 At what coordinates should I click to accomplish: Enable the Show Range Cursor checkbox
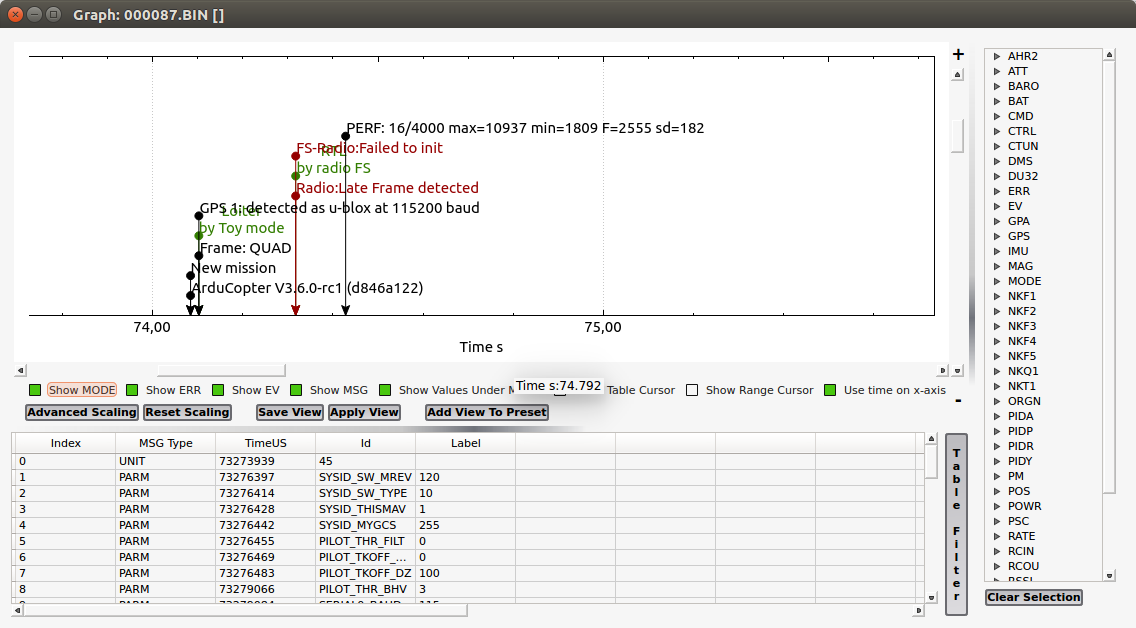[692, 390]
